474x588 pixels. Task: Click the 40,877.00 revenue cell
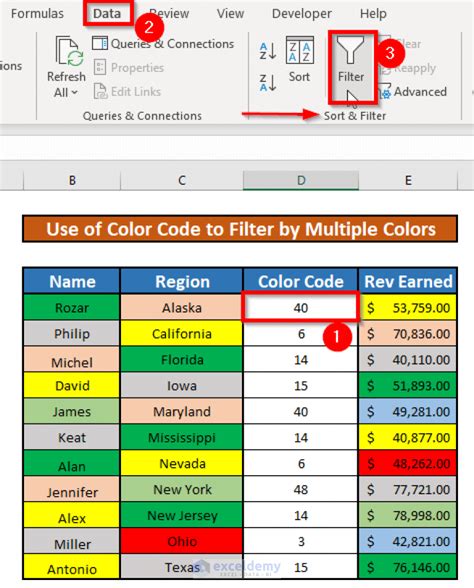pos(408,437)
